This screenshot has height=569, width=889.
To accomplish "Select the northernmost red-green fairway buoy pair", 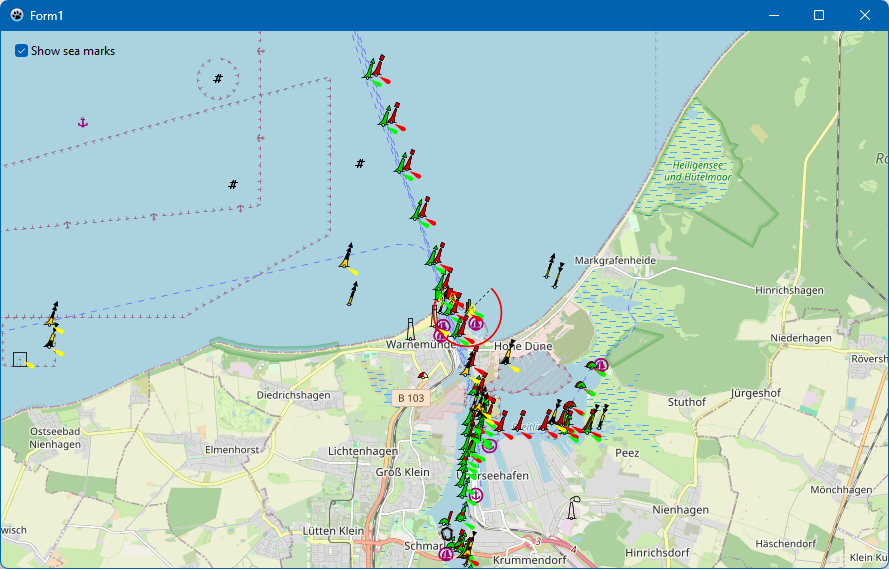I will point(375,70).
